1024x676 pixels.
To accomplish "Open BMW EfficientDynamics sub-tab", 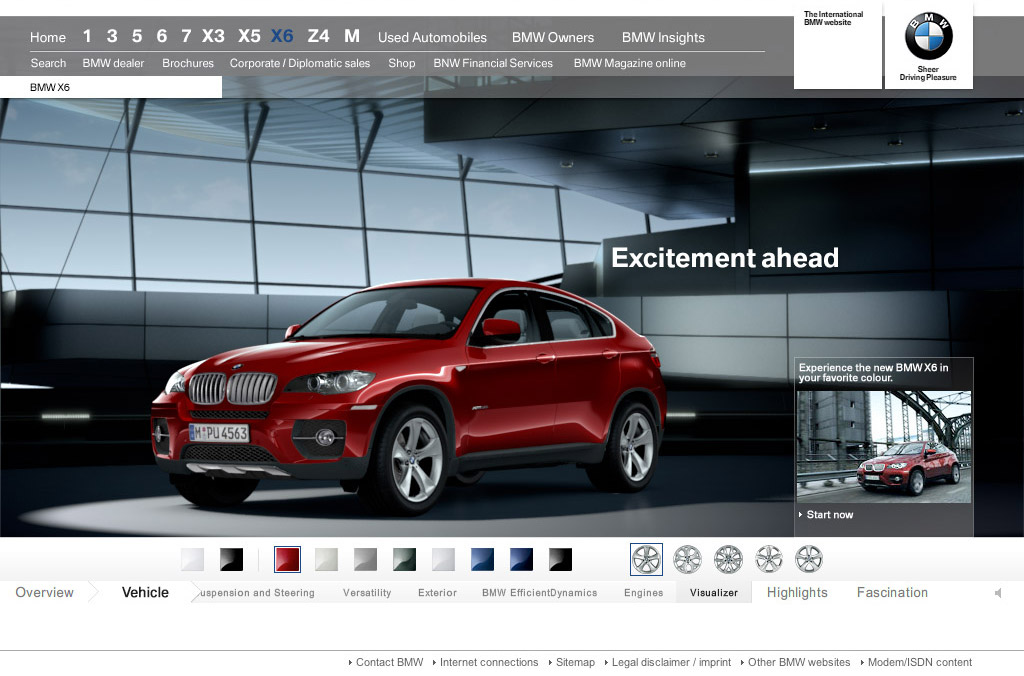I will click(x=539, y=593).
